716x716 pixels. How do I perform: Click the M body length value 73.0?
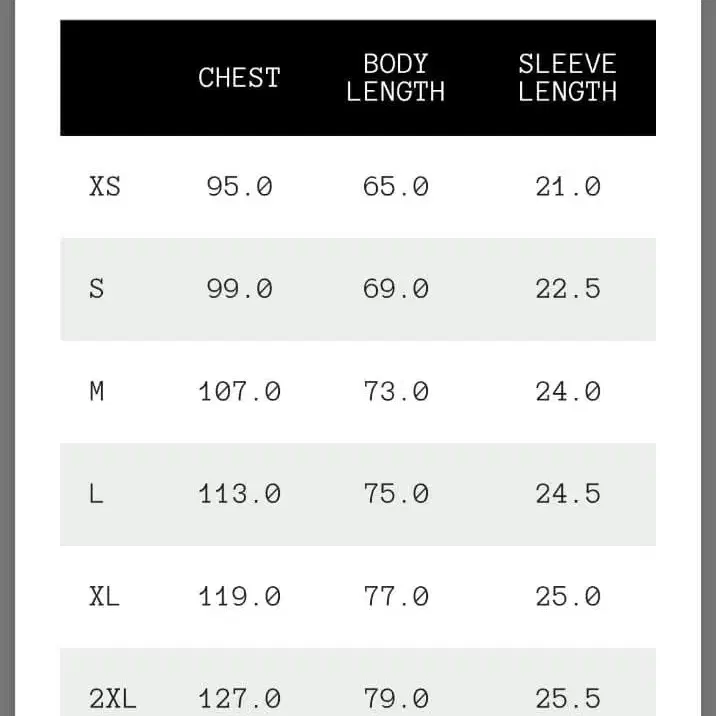point(395,392)
